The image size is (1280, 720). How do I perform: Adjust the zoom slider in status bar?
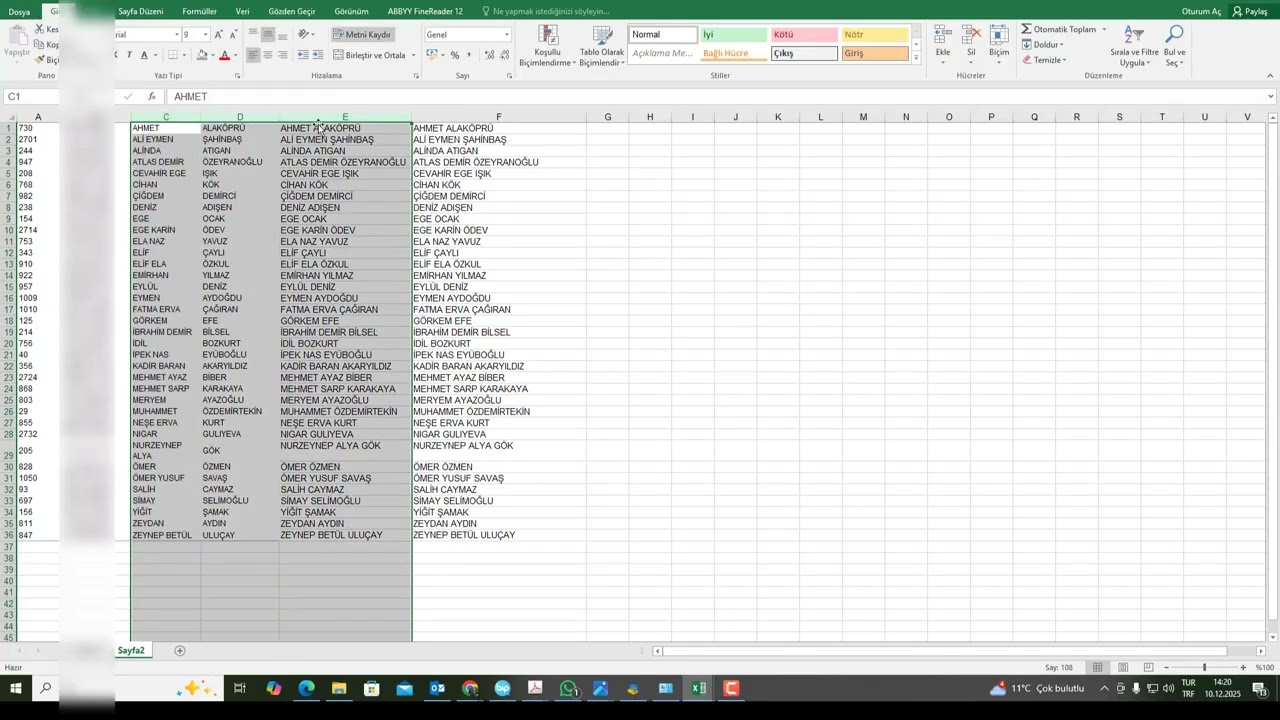pyautogui.click(x=1204, y=667)
